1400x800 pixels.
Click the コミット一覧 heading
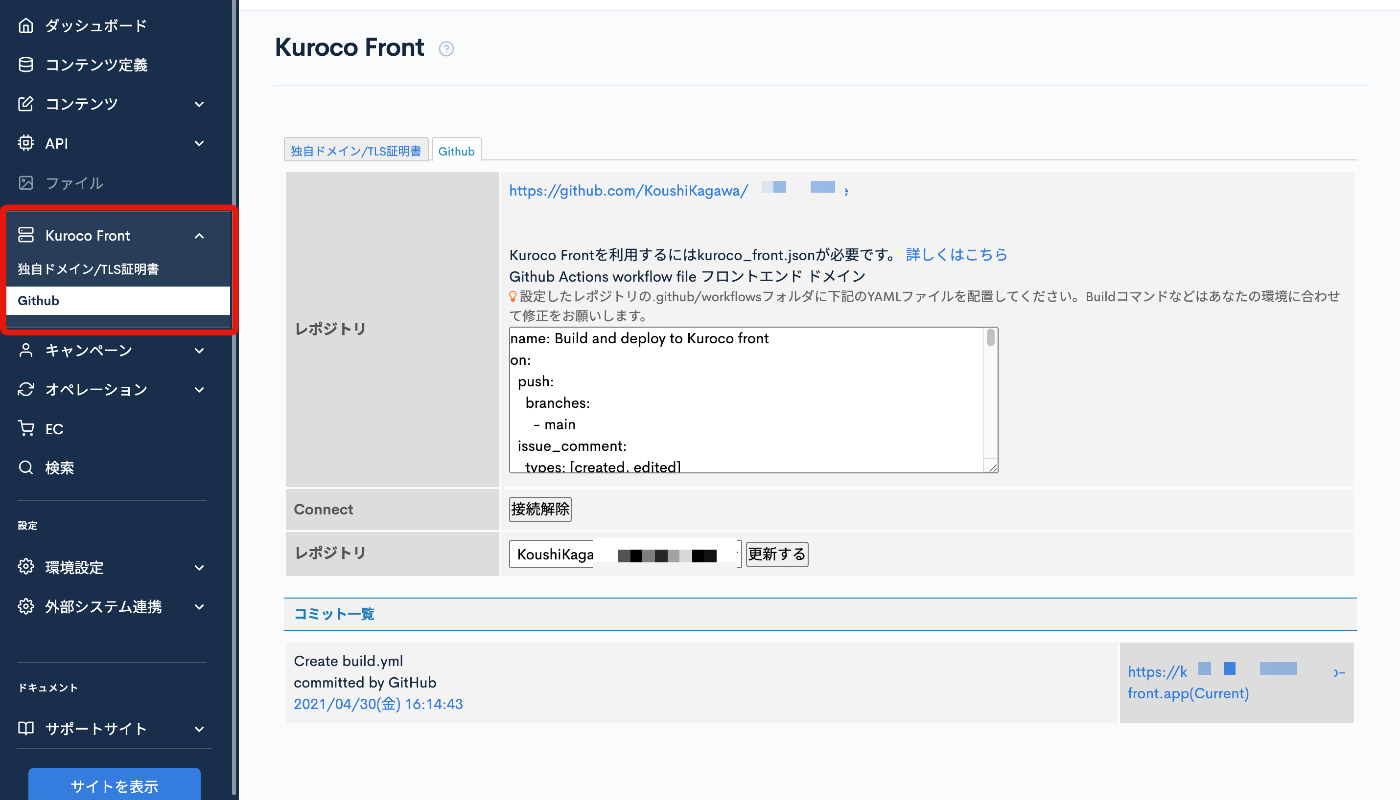click(334, 614)
